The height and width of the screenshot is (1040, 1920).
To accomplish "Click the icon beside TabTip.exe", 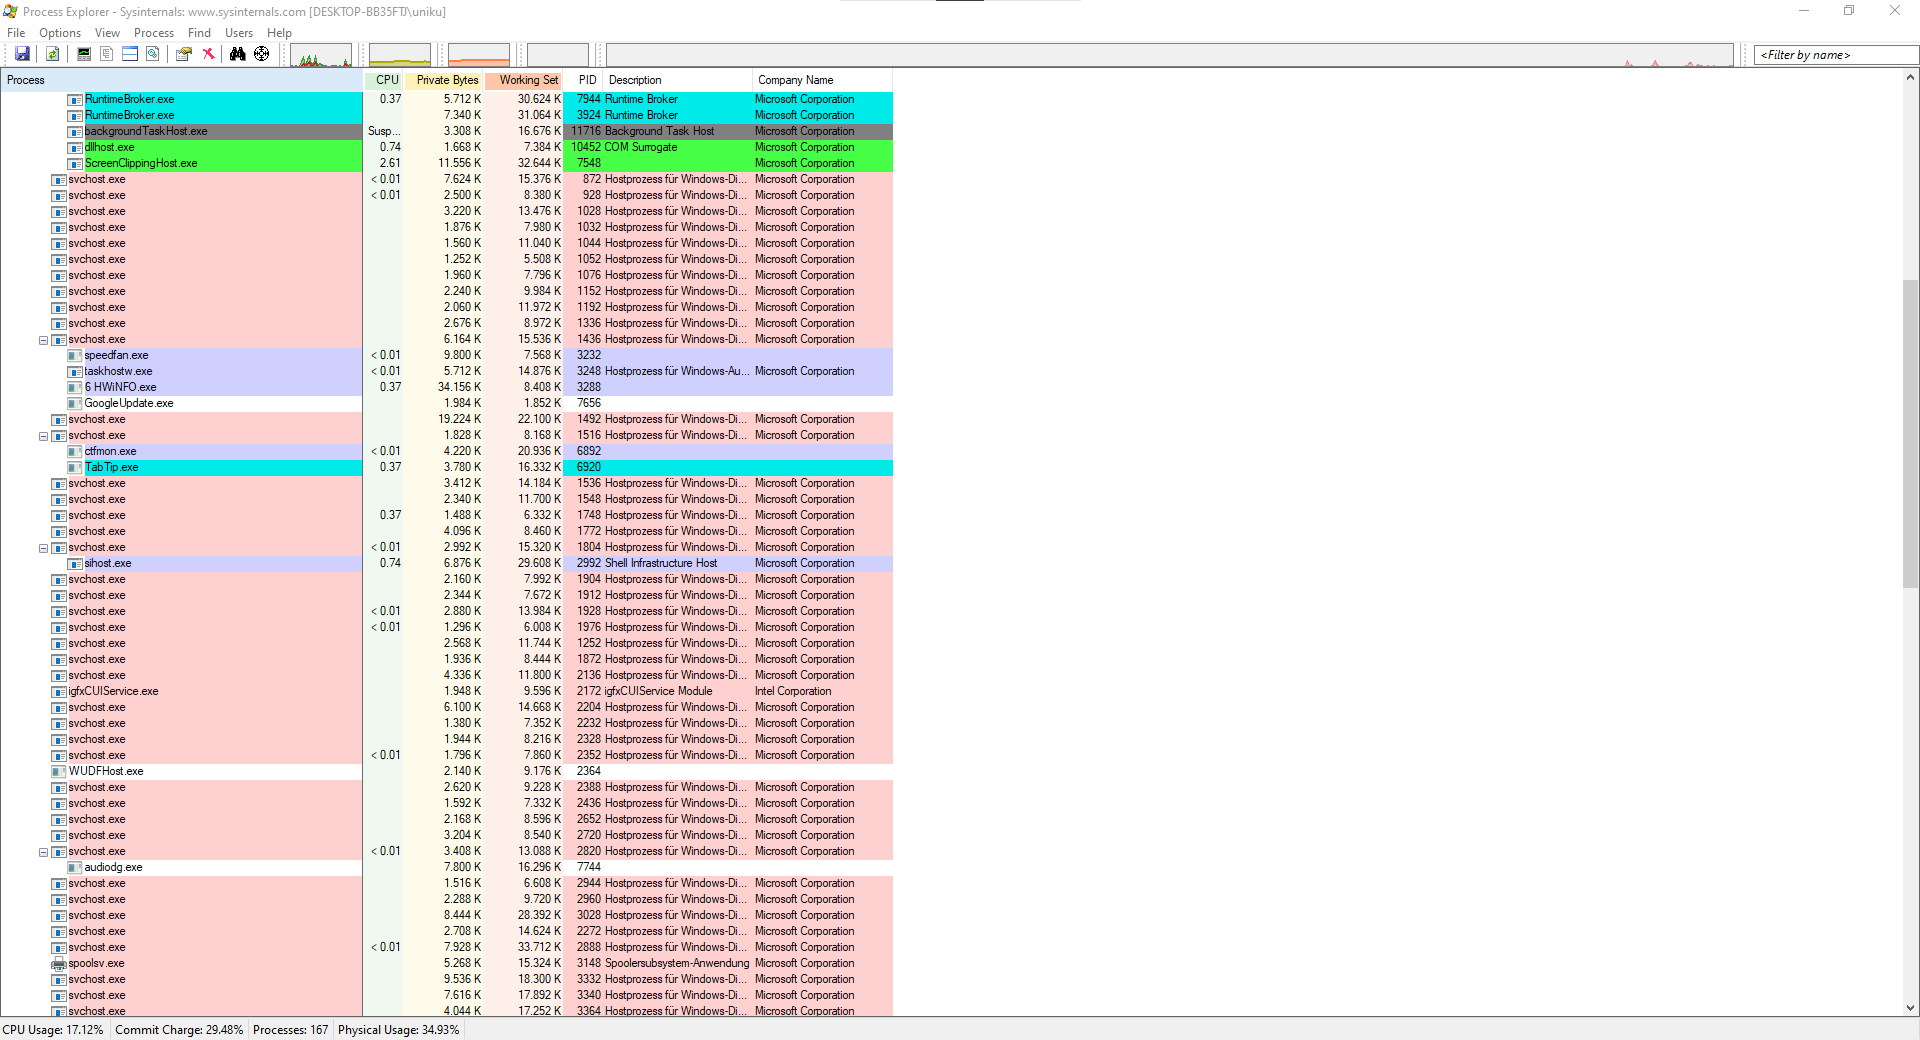I will (75, 468).
